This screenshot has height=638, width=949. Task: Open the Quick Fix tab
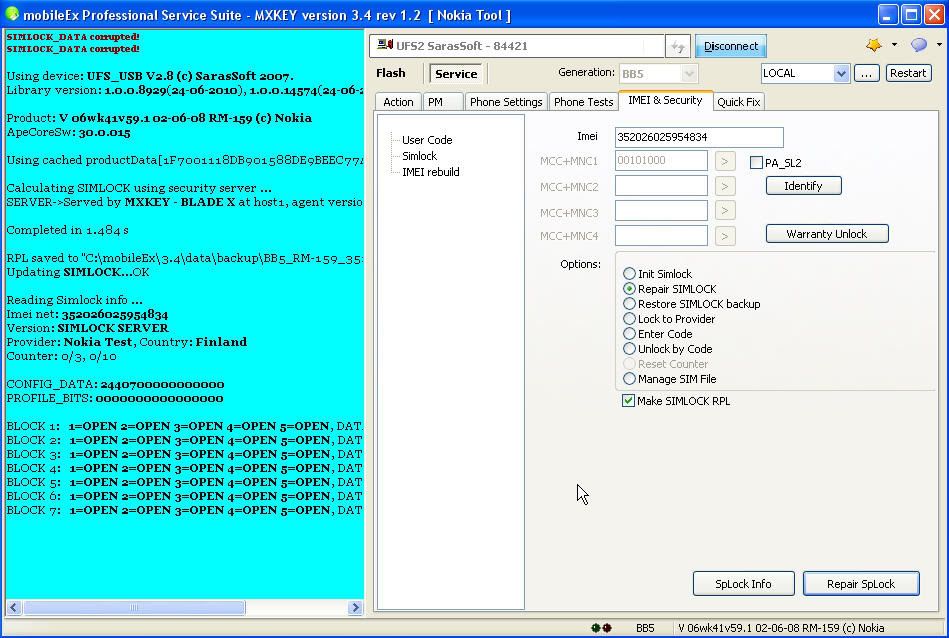[x=738, y=102]
